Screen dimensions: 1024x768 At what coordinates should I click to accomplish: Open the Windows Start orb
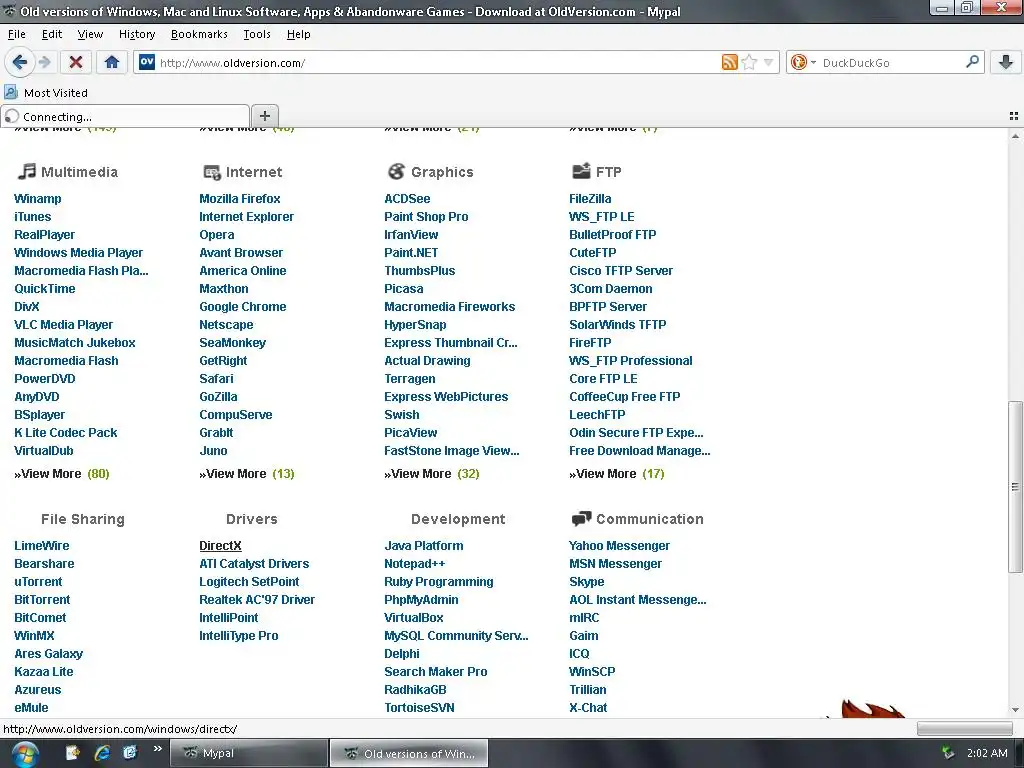tap(25, 754)
